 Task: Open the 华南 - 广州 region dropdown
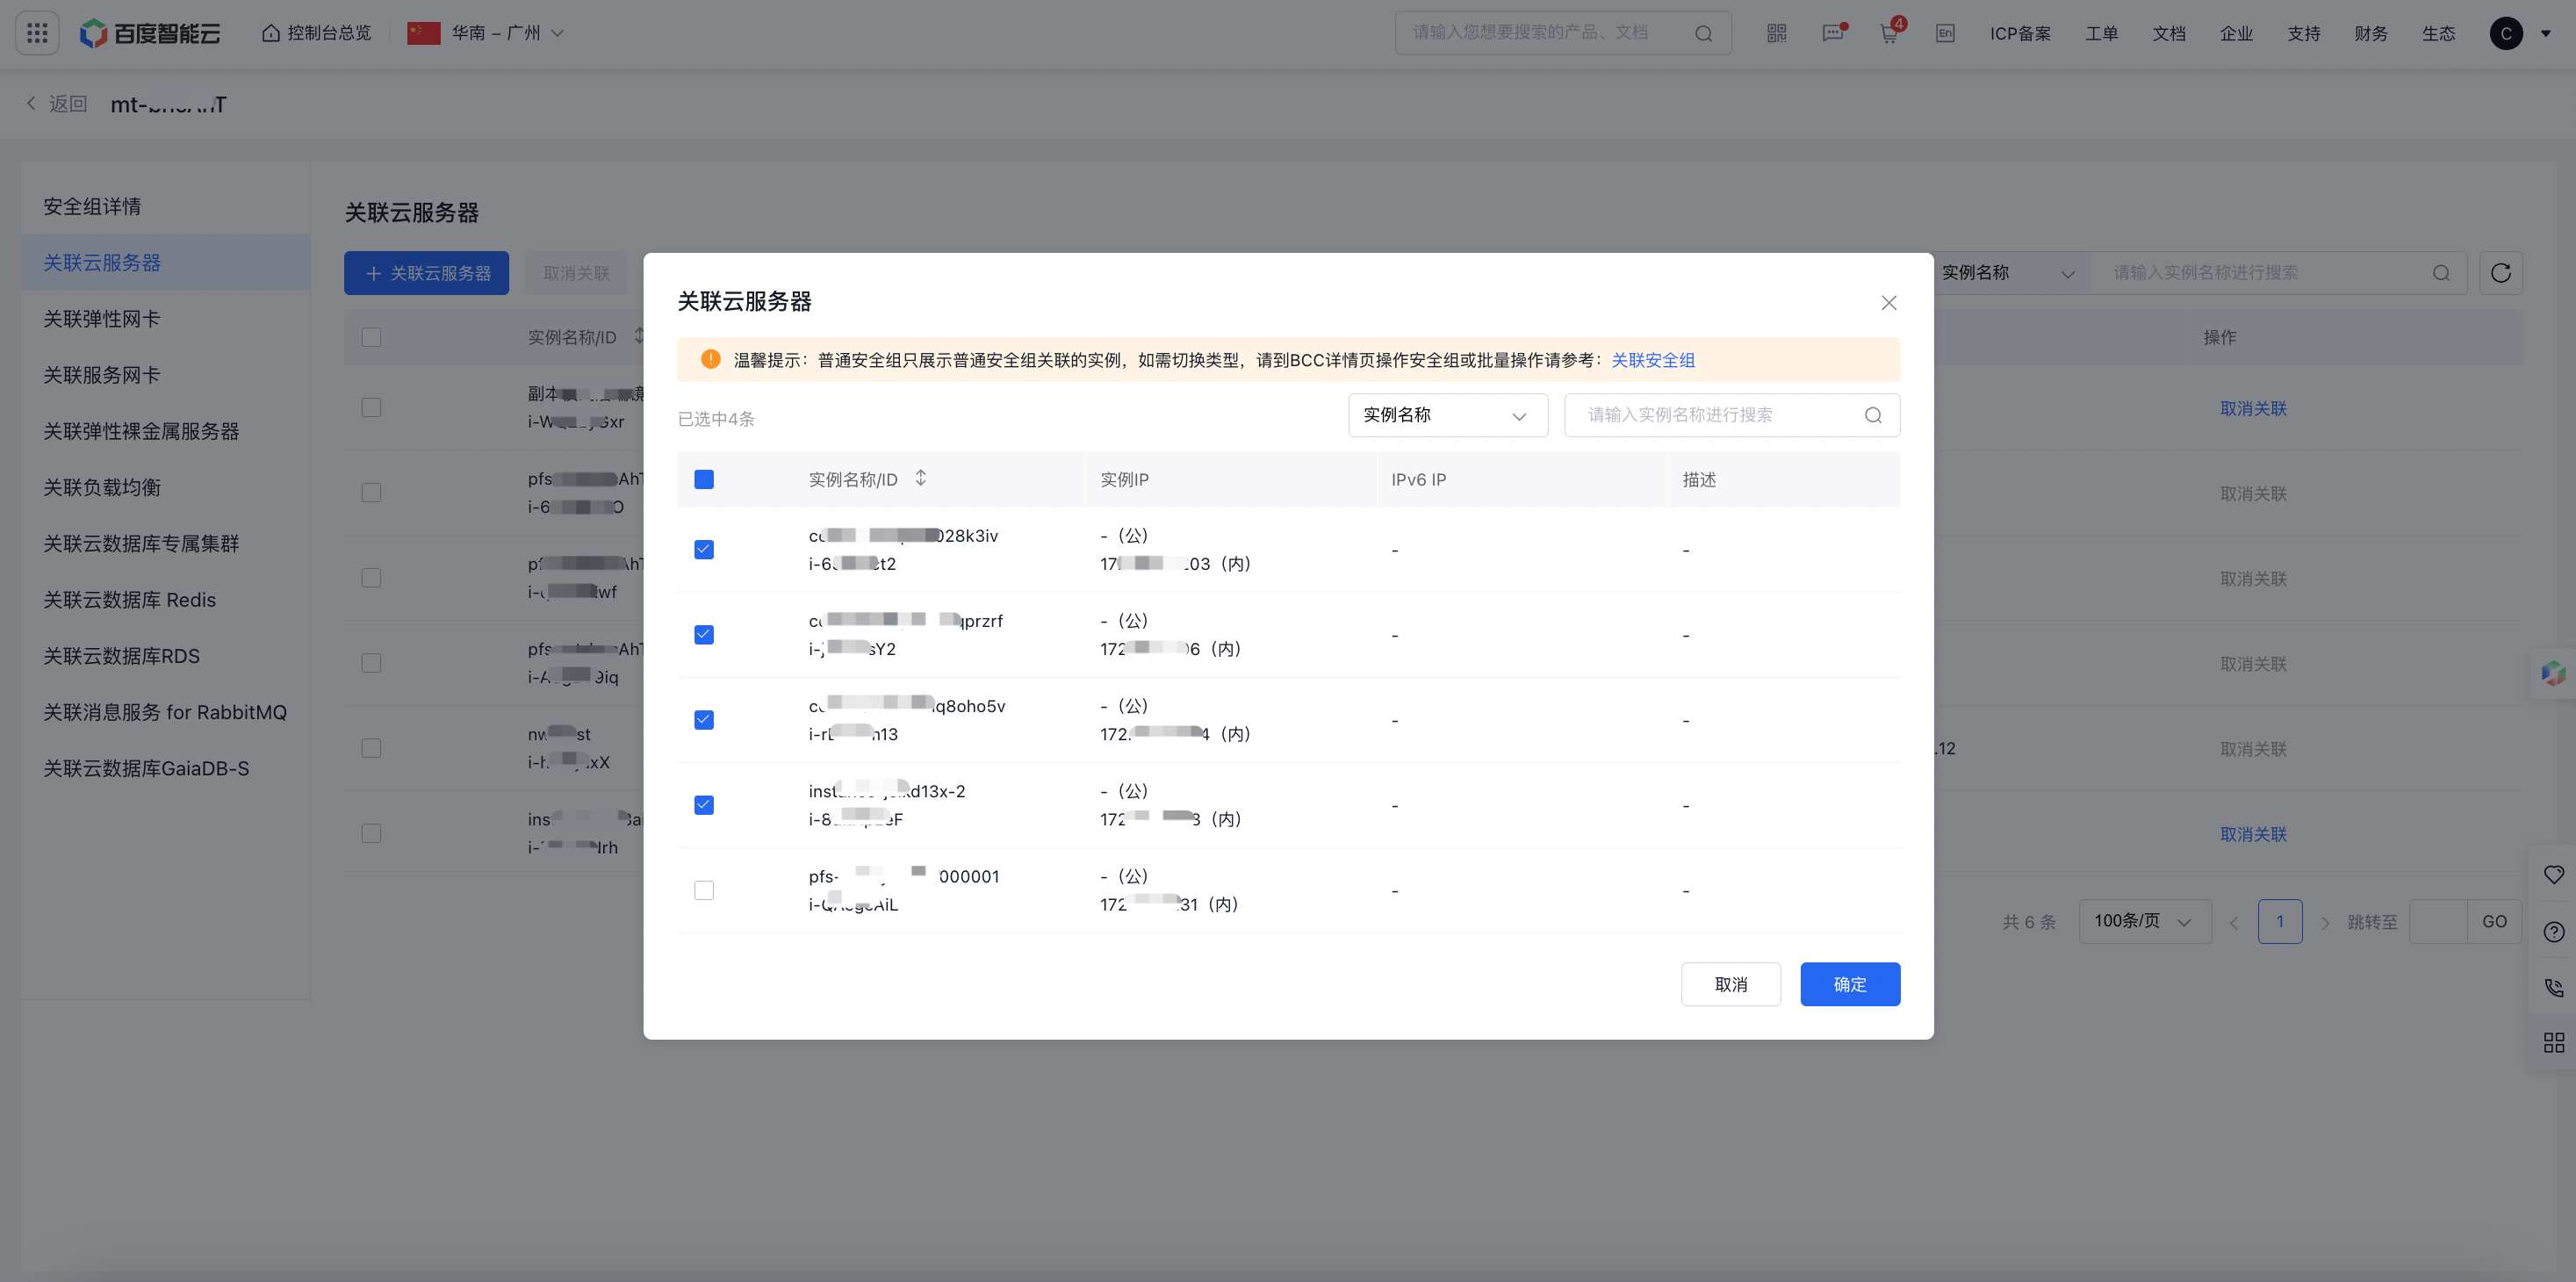tap(508, 33)
